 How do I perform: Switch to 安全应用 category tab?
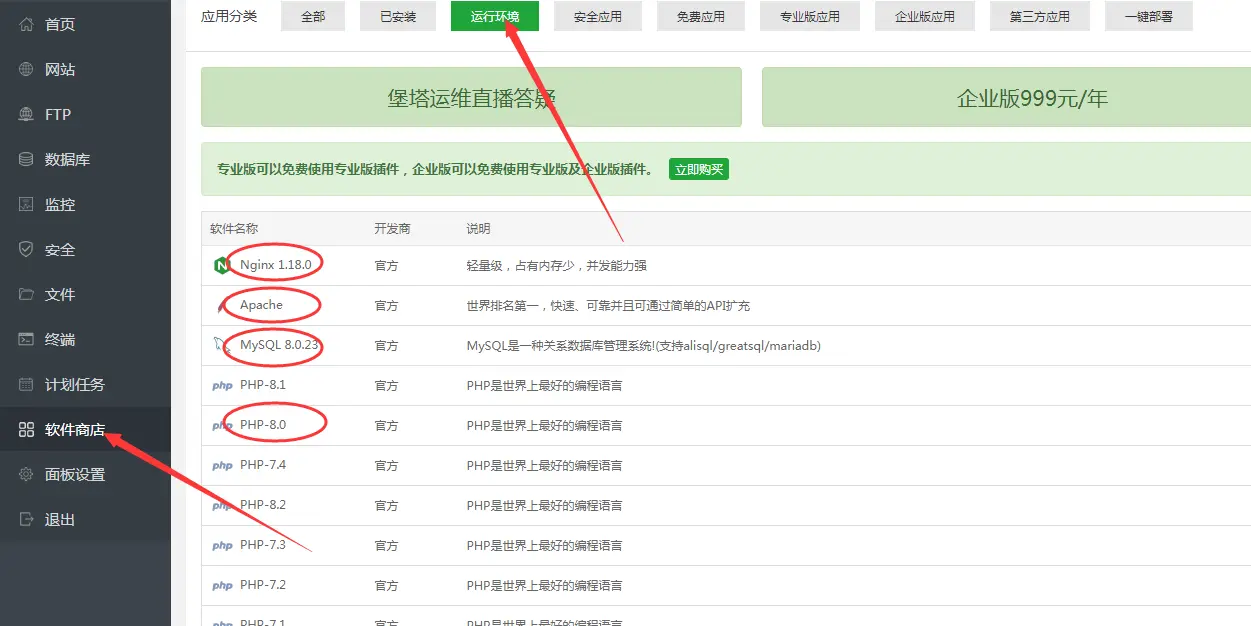tap(598, 16)
